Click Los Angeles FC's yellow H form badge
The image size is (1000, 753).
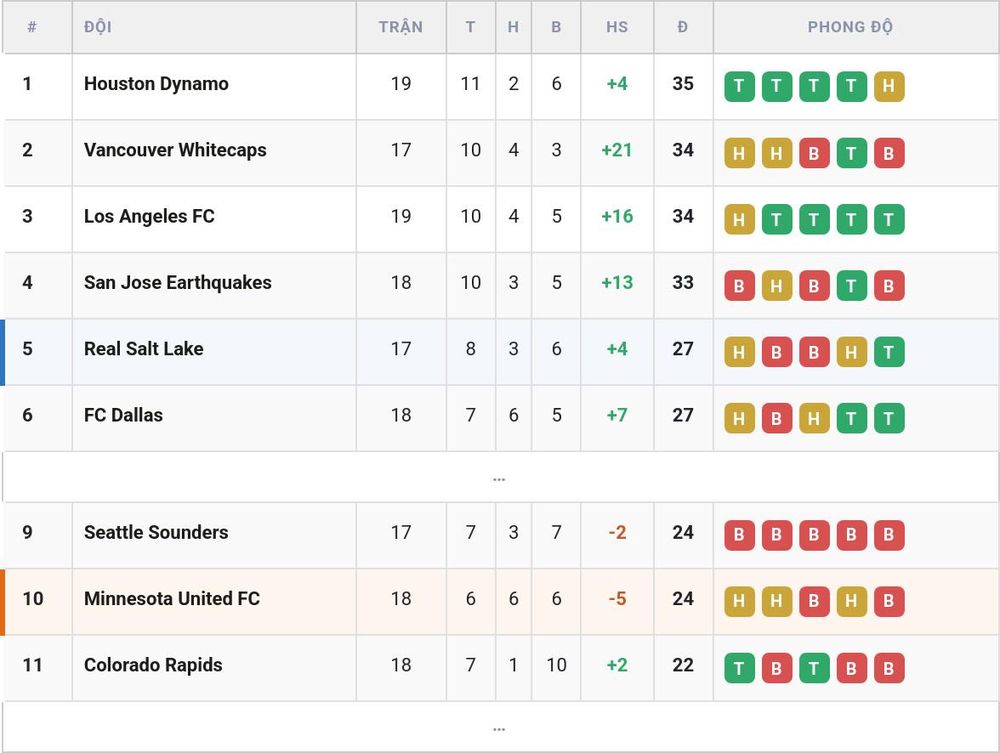click(739, 219)
